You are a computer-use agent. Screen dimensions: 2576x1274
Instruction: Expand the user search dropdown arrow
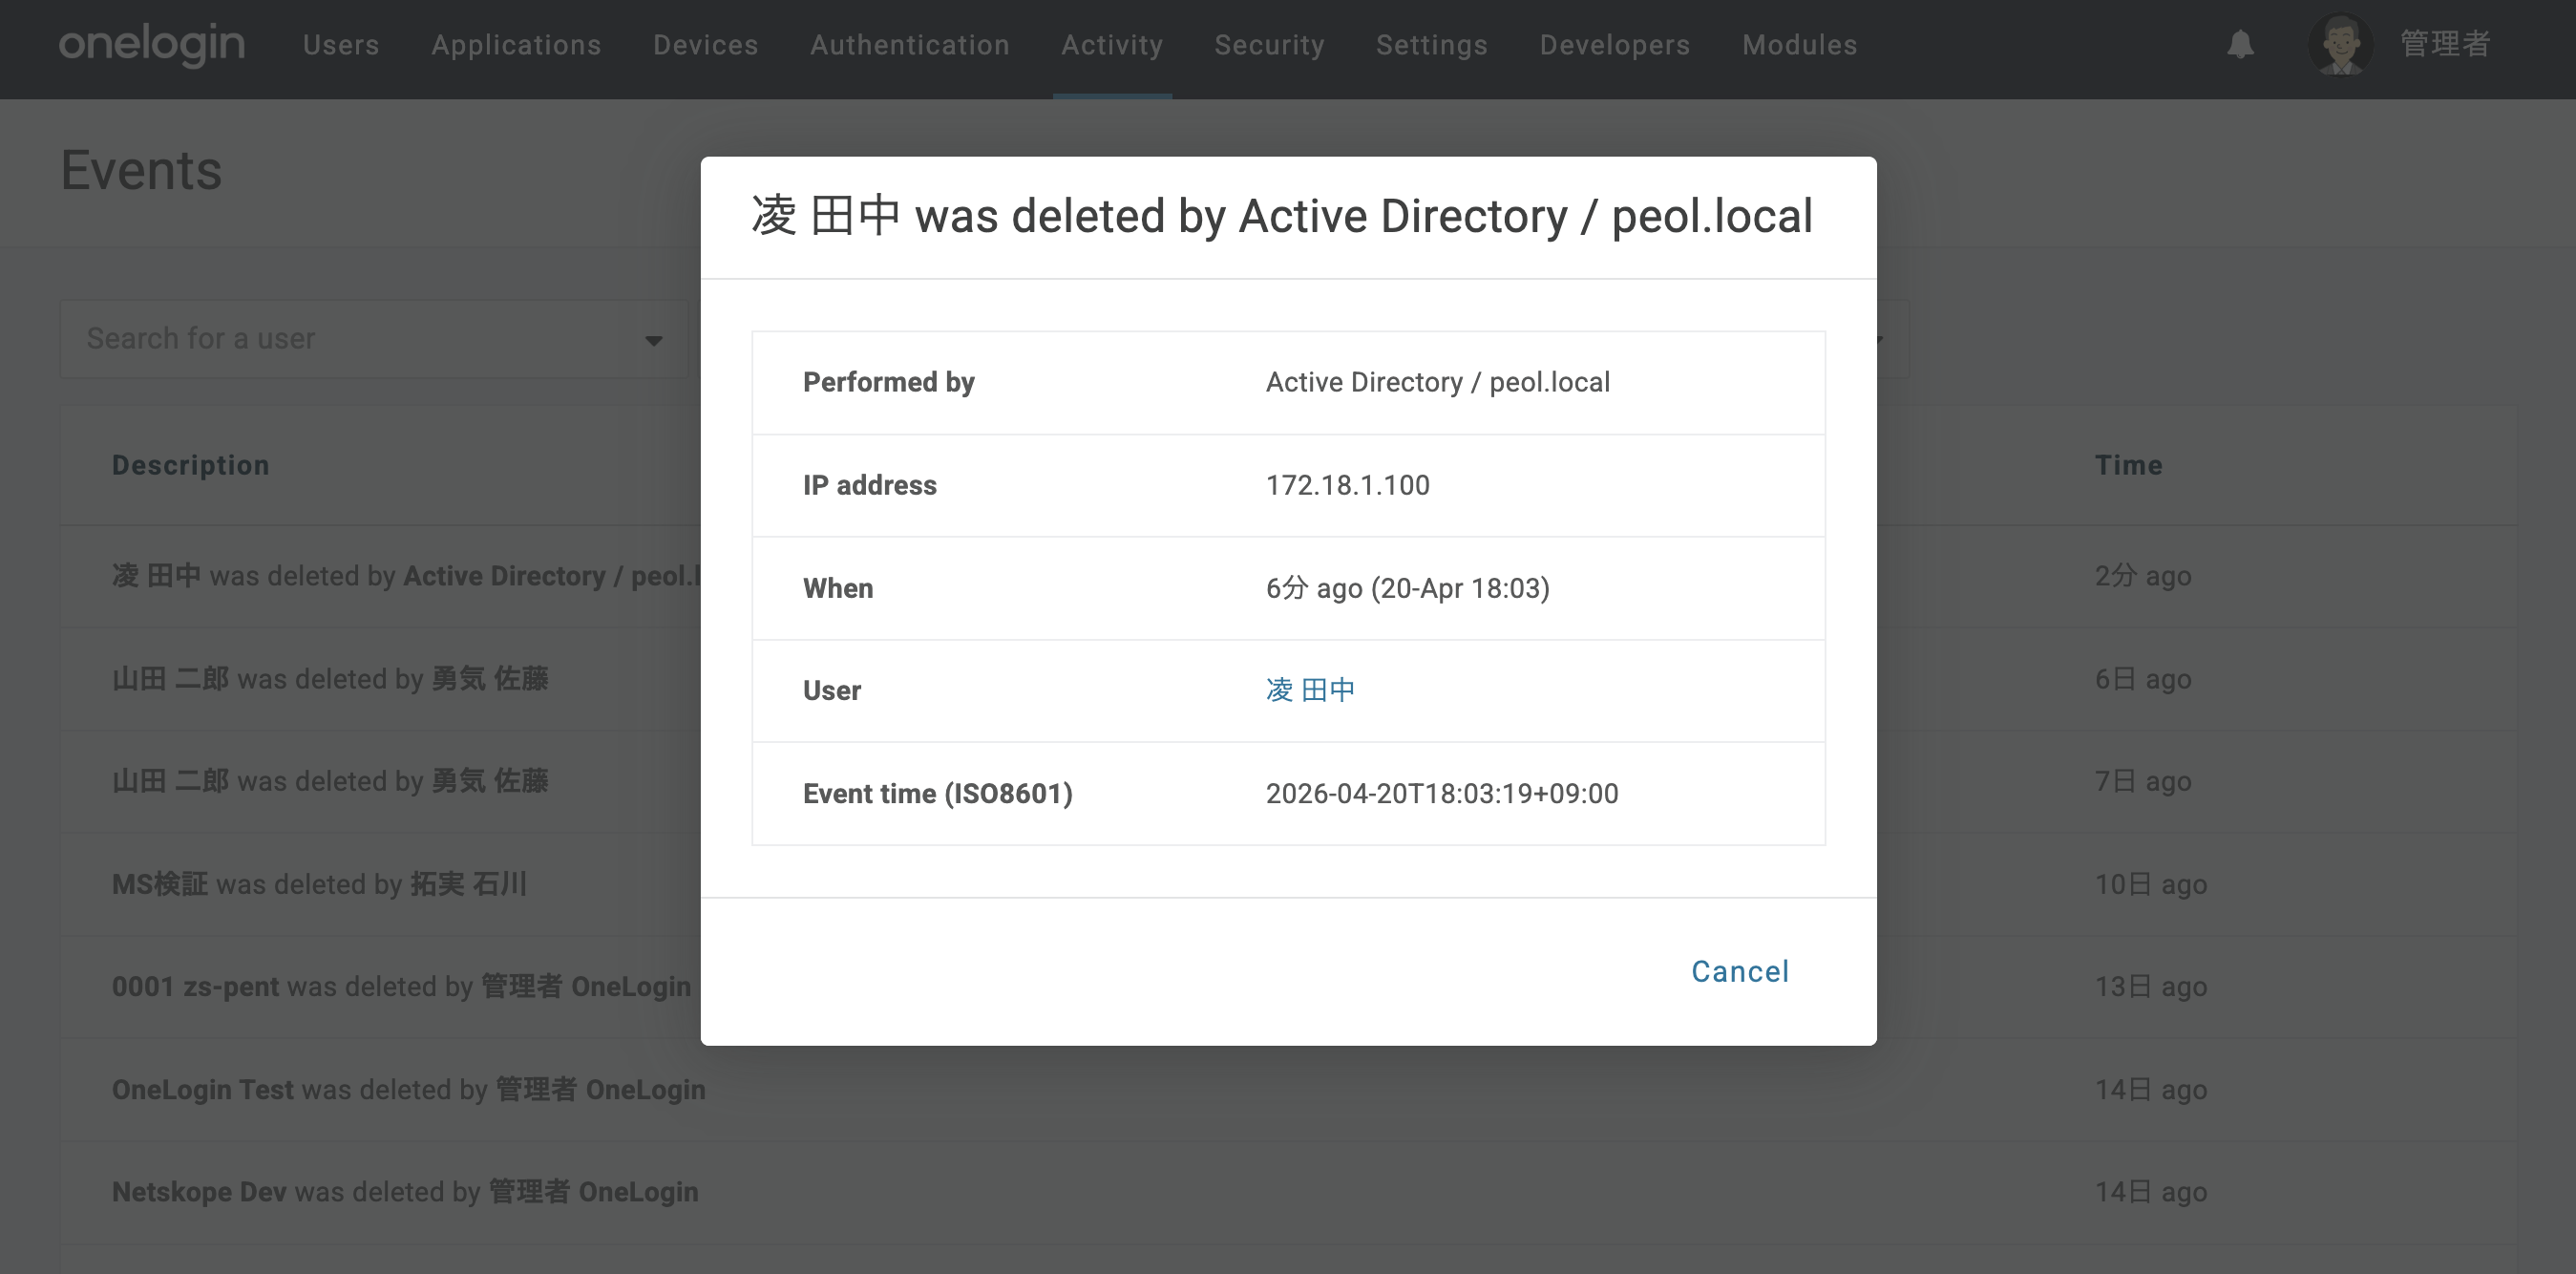click(654, 341)
